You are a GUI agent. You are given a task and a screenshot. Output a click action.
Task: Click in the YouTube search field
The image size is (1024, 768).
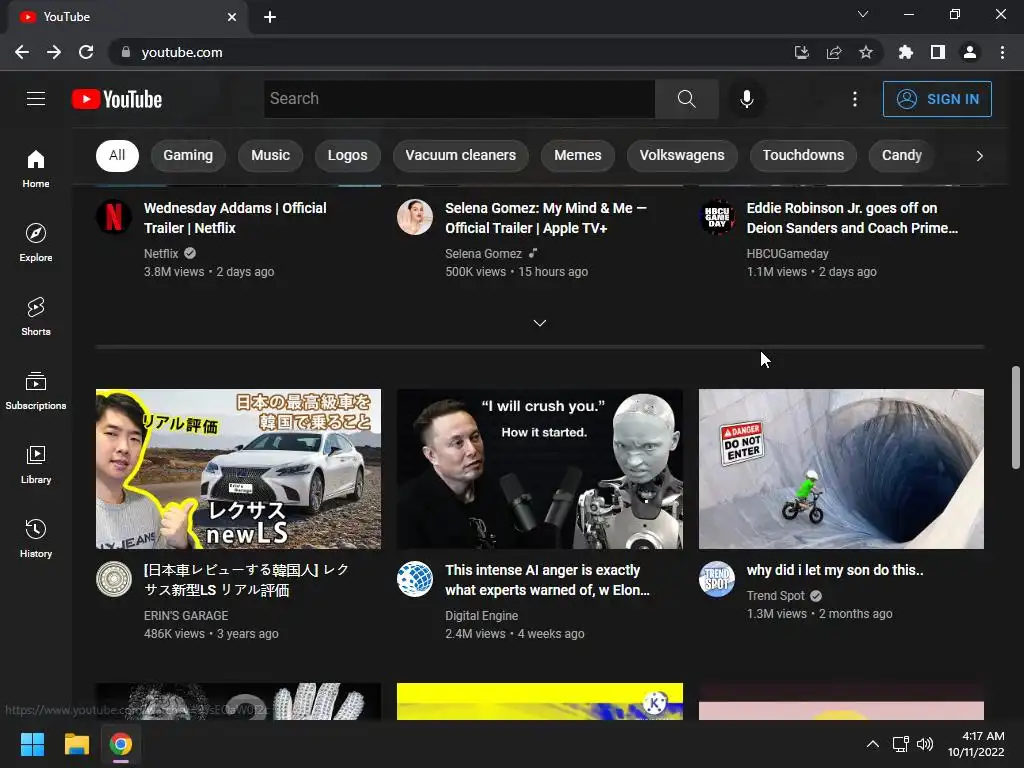459,99
